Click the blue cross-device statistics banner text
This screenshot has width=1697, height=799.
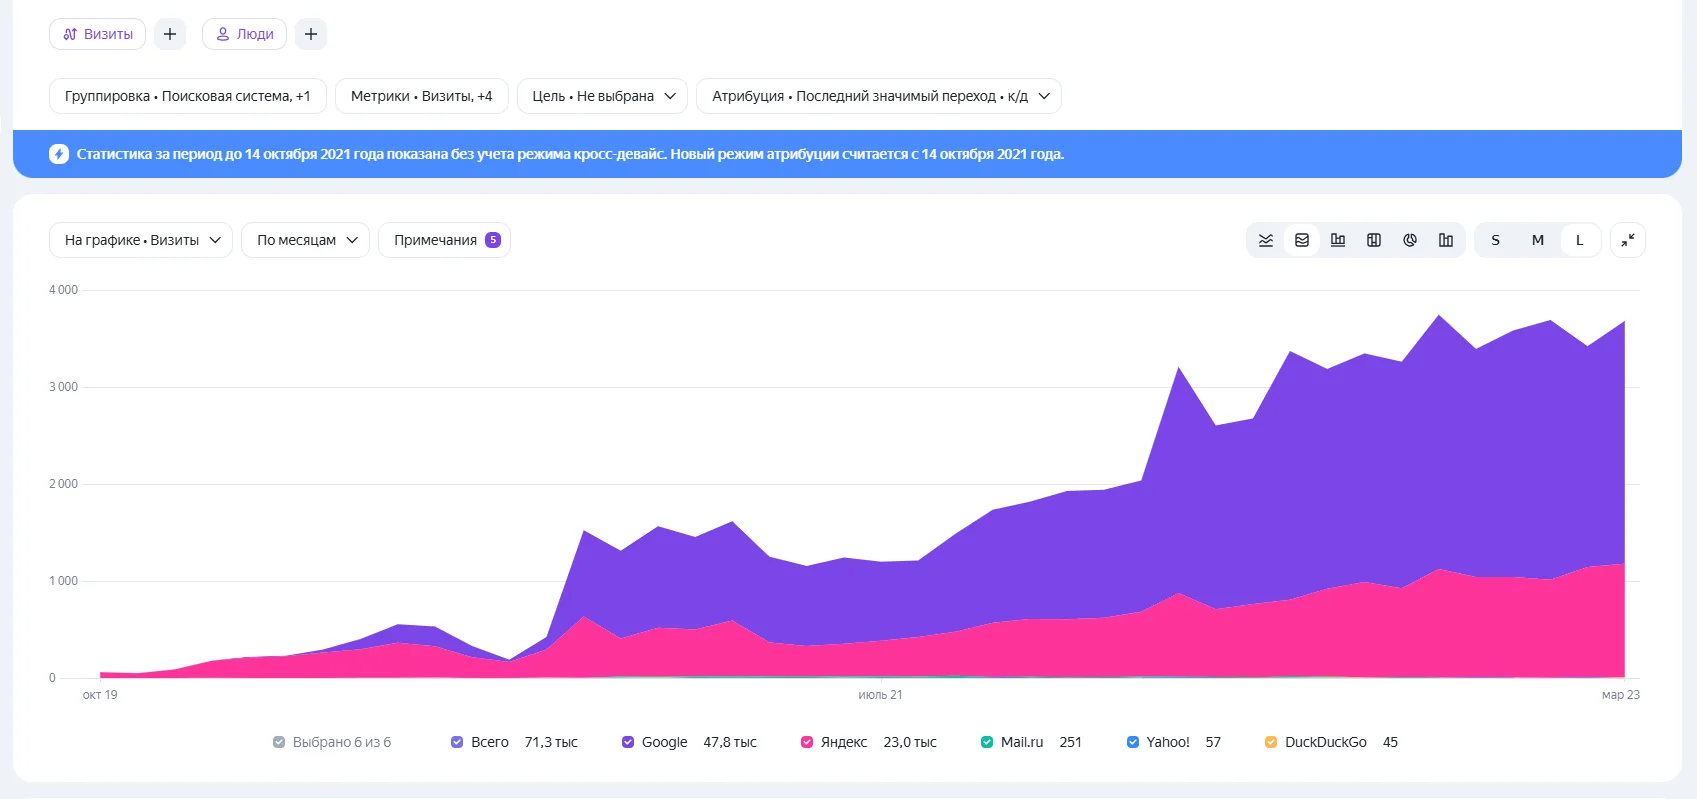click(x=570, y=154)
